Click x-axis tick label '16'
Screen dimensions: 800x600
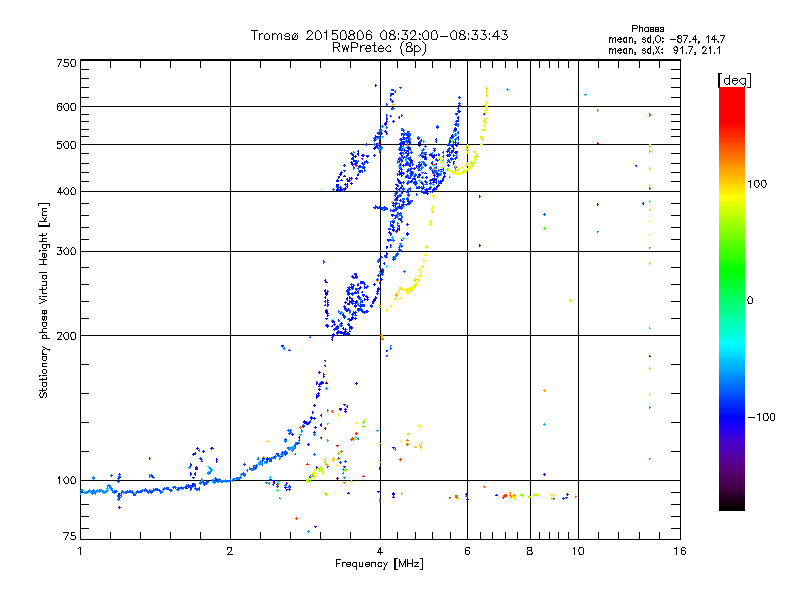pyautogui.click(x=680, y=551)
